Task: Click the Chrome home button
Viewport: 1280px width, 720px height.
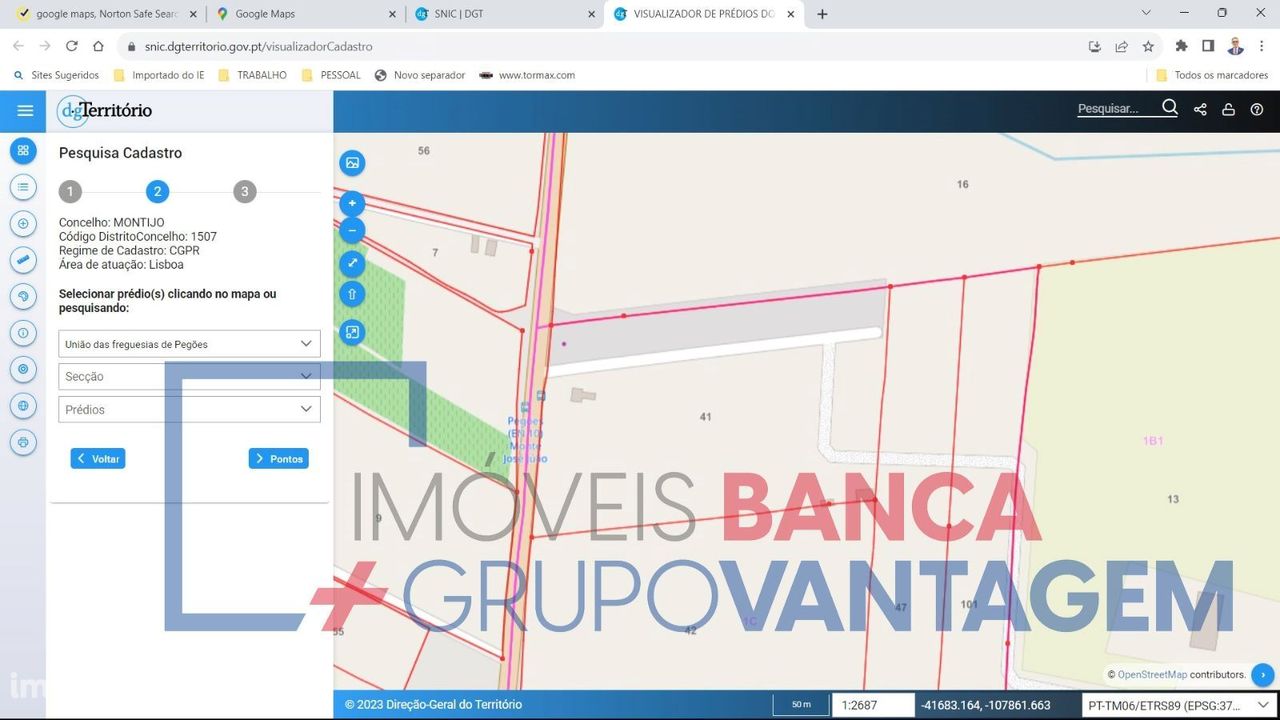Action: tap(98, 46)
